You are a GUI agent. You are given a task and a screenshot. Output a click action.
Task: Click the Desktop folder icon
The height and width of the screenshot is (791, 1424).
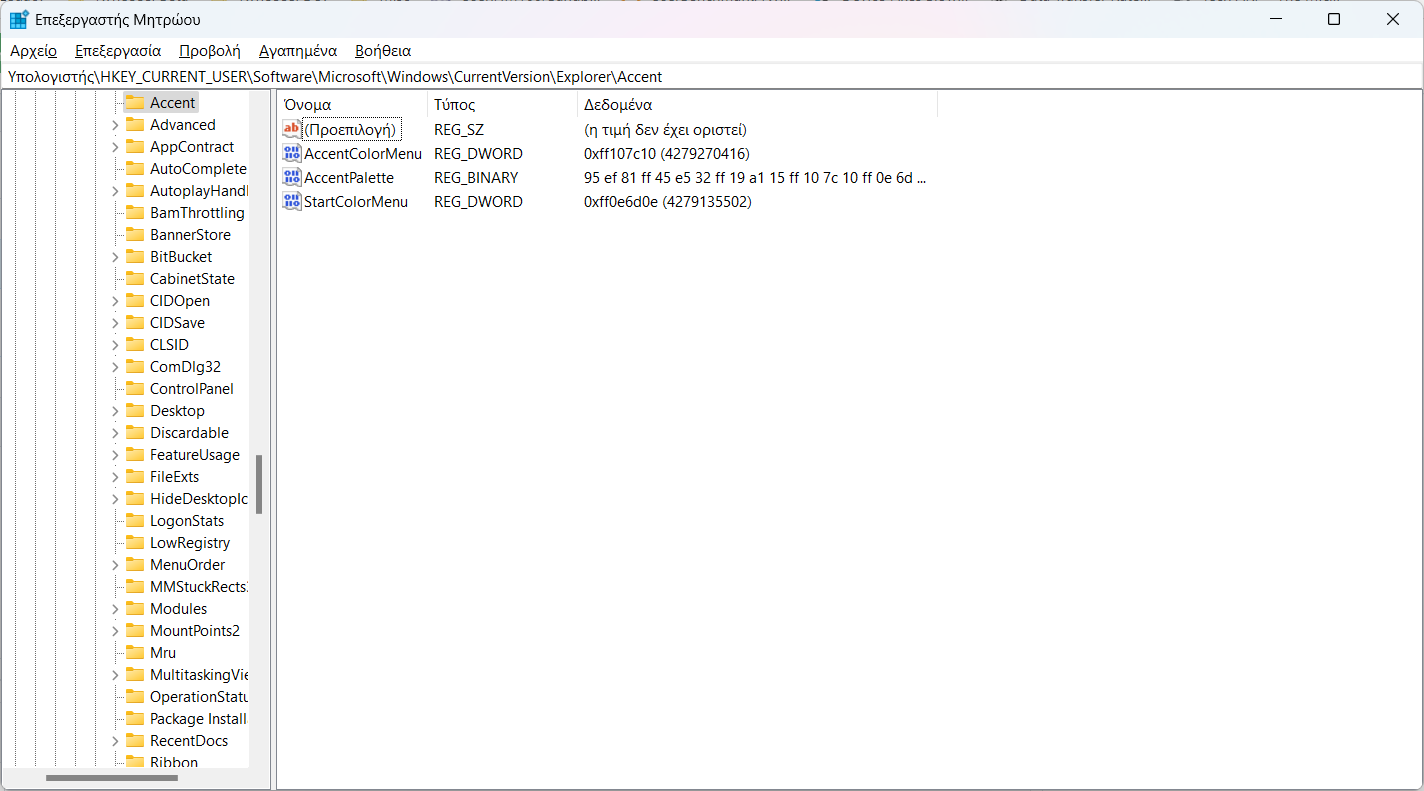click(x=134, y=411)
